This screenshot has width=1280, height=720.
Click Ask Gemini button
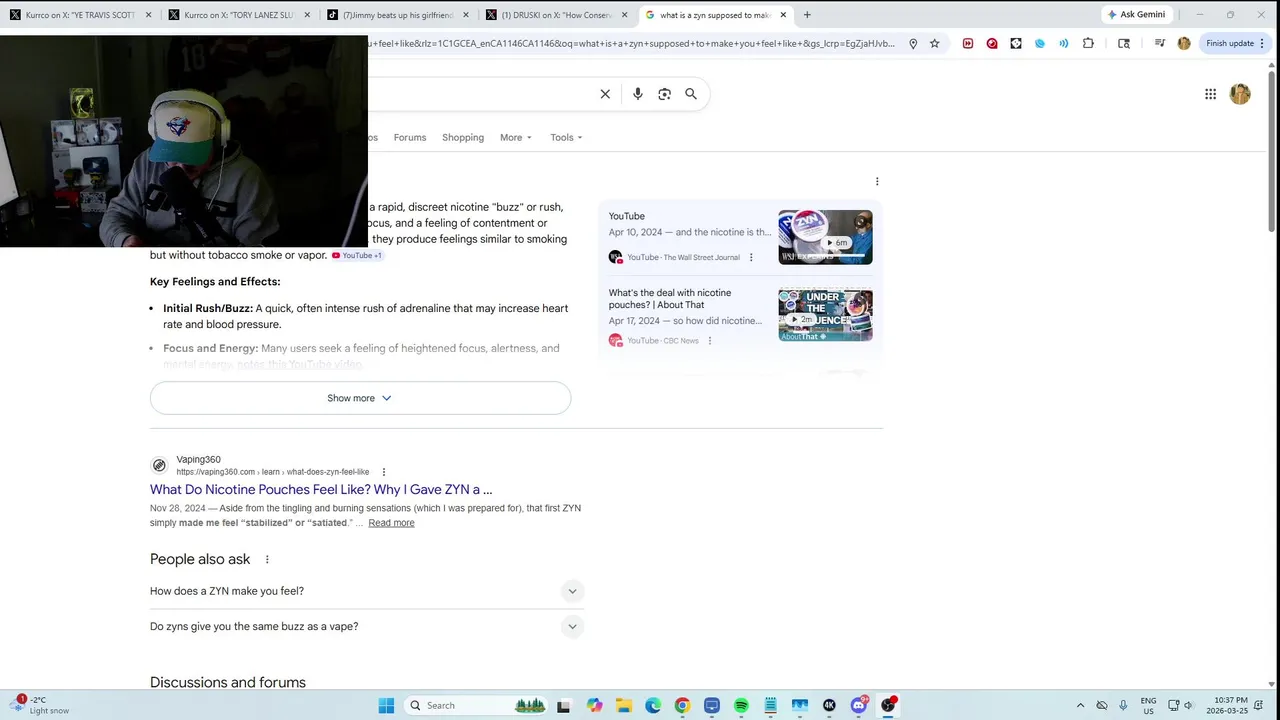click(1136, 15)
